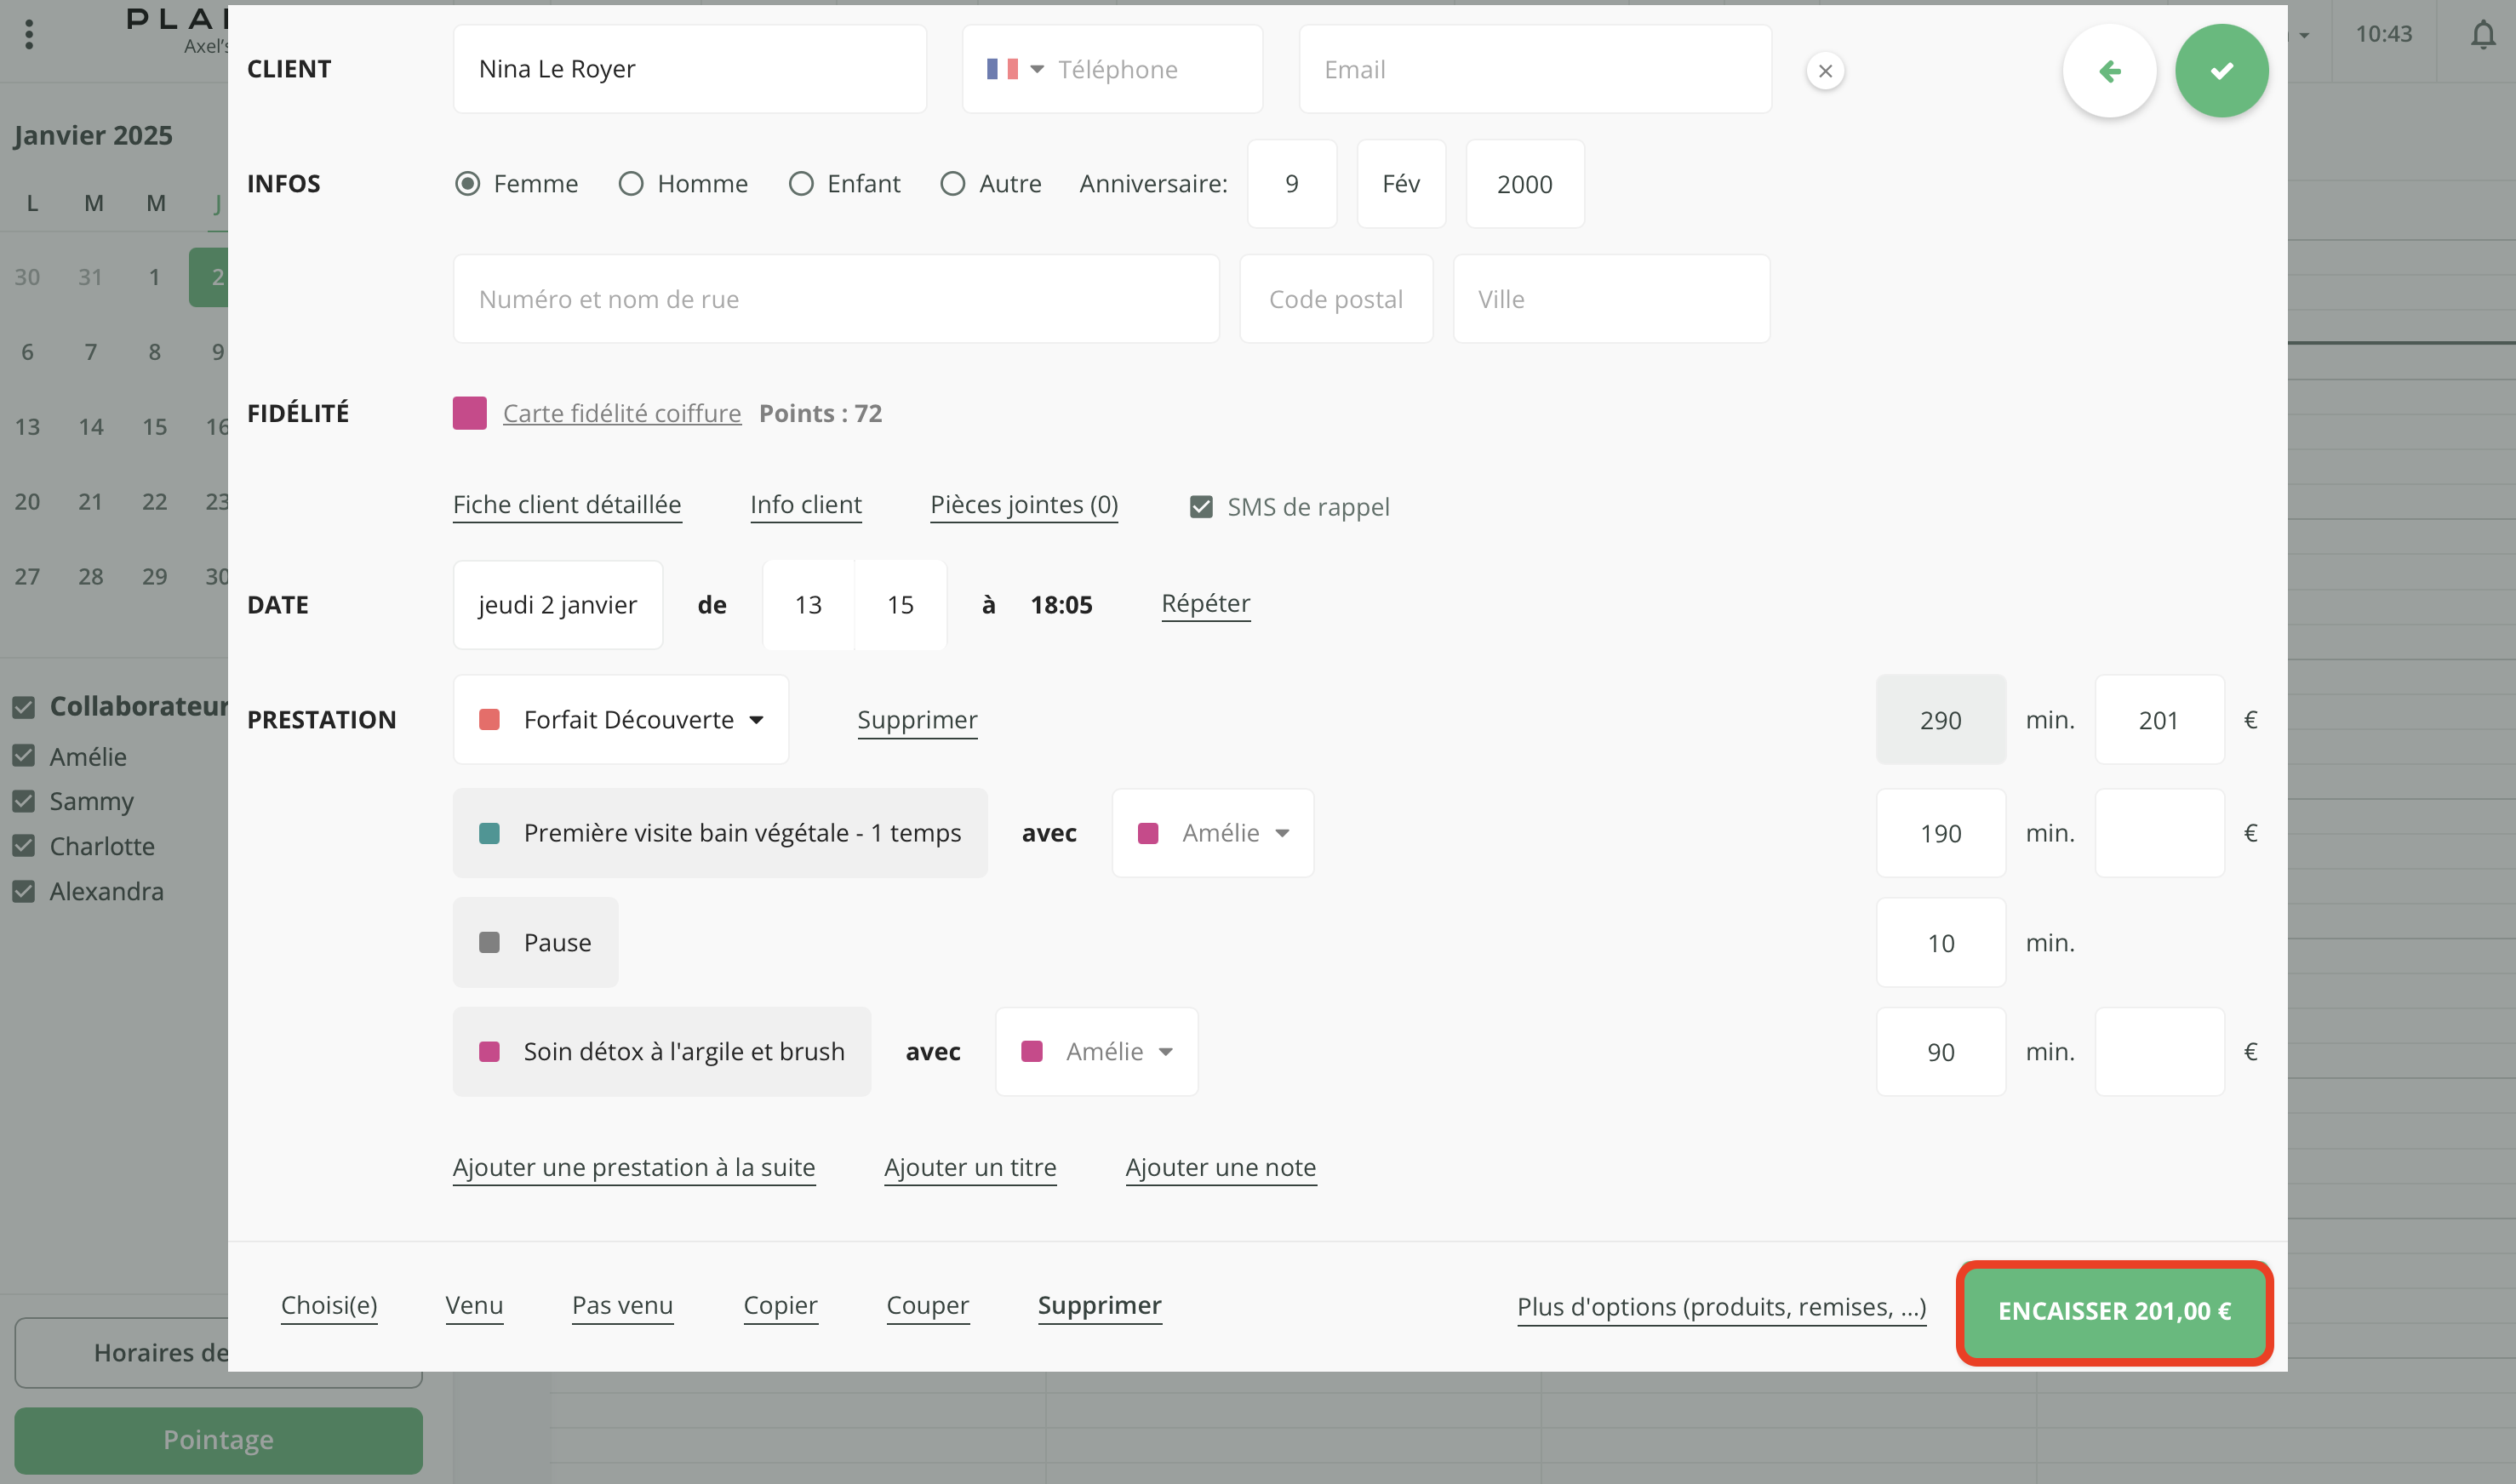Viewport: 2516px width, 1484px height.
Task: Click the pink loyalty card icon
Action: tap(469, 413)
